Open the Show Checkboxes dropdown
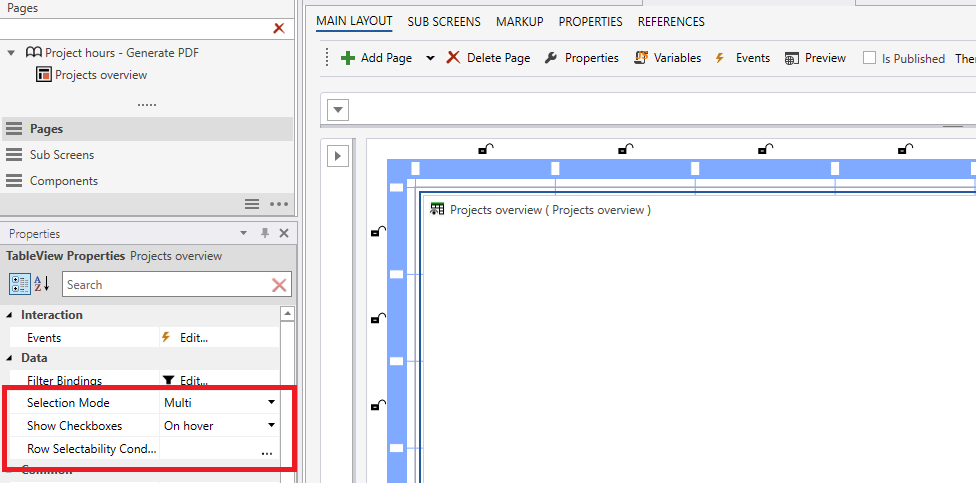 pyautogui.click(x=271, y=426)
